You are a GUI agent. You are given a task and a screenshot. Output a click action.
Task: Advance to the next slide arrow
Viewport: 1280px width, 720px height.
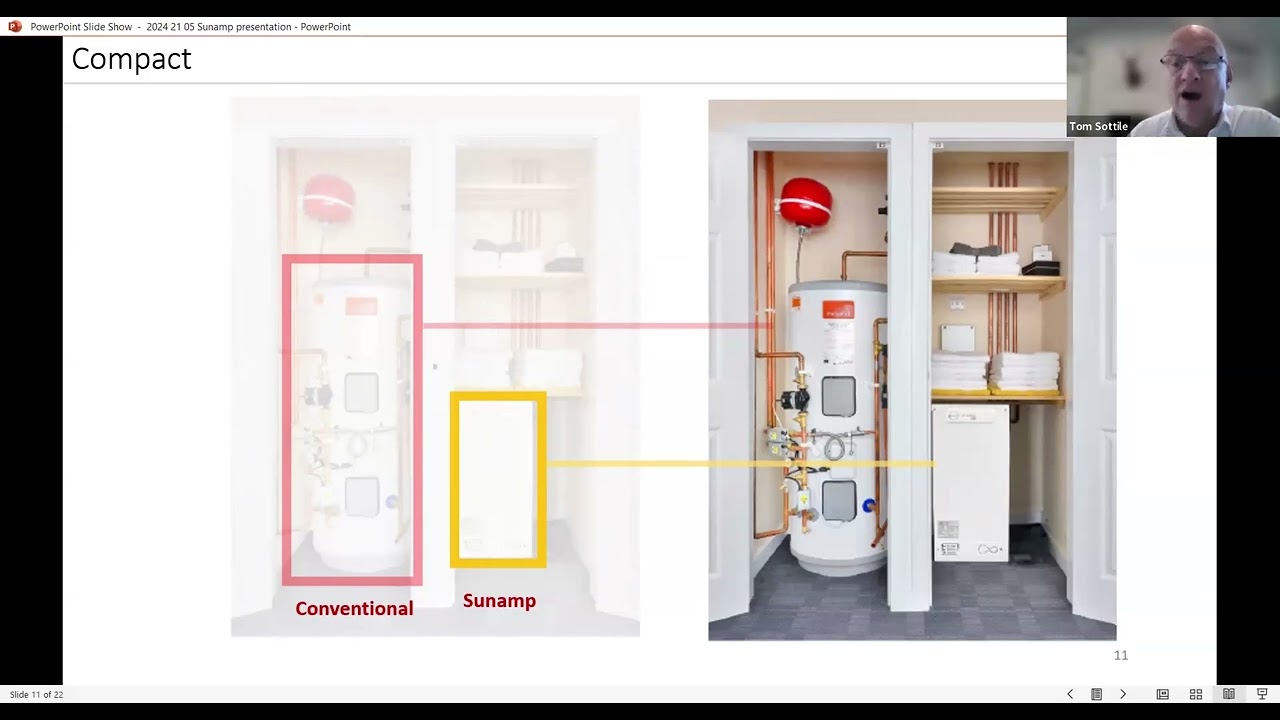[1123, 694]
